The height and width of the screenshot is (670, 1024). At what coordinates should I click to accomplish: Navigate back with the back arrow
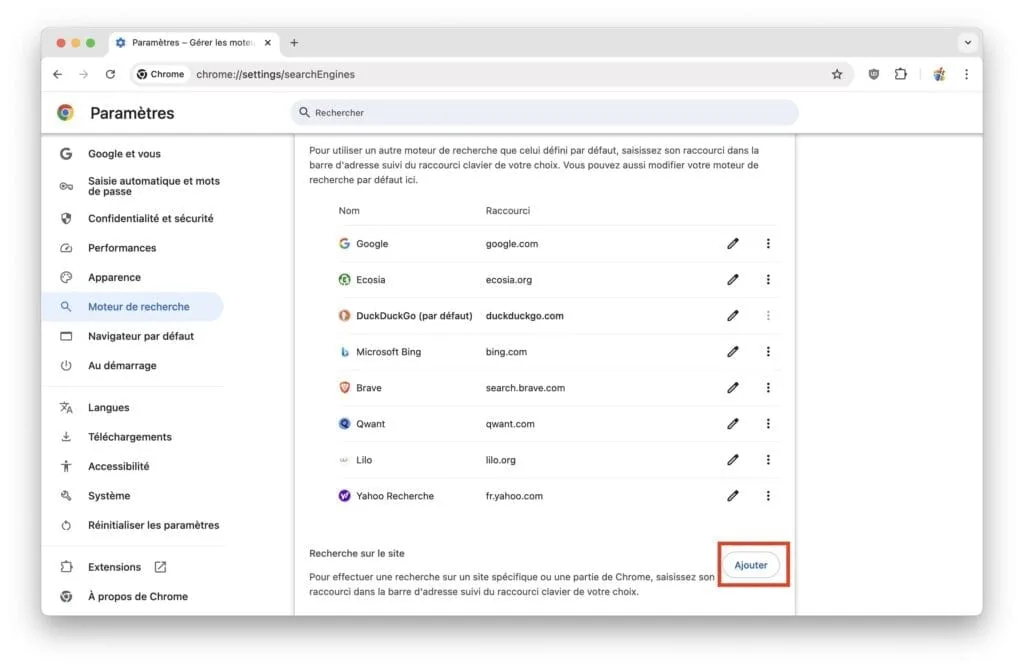point(57,74)
